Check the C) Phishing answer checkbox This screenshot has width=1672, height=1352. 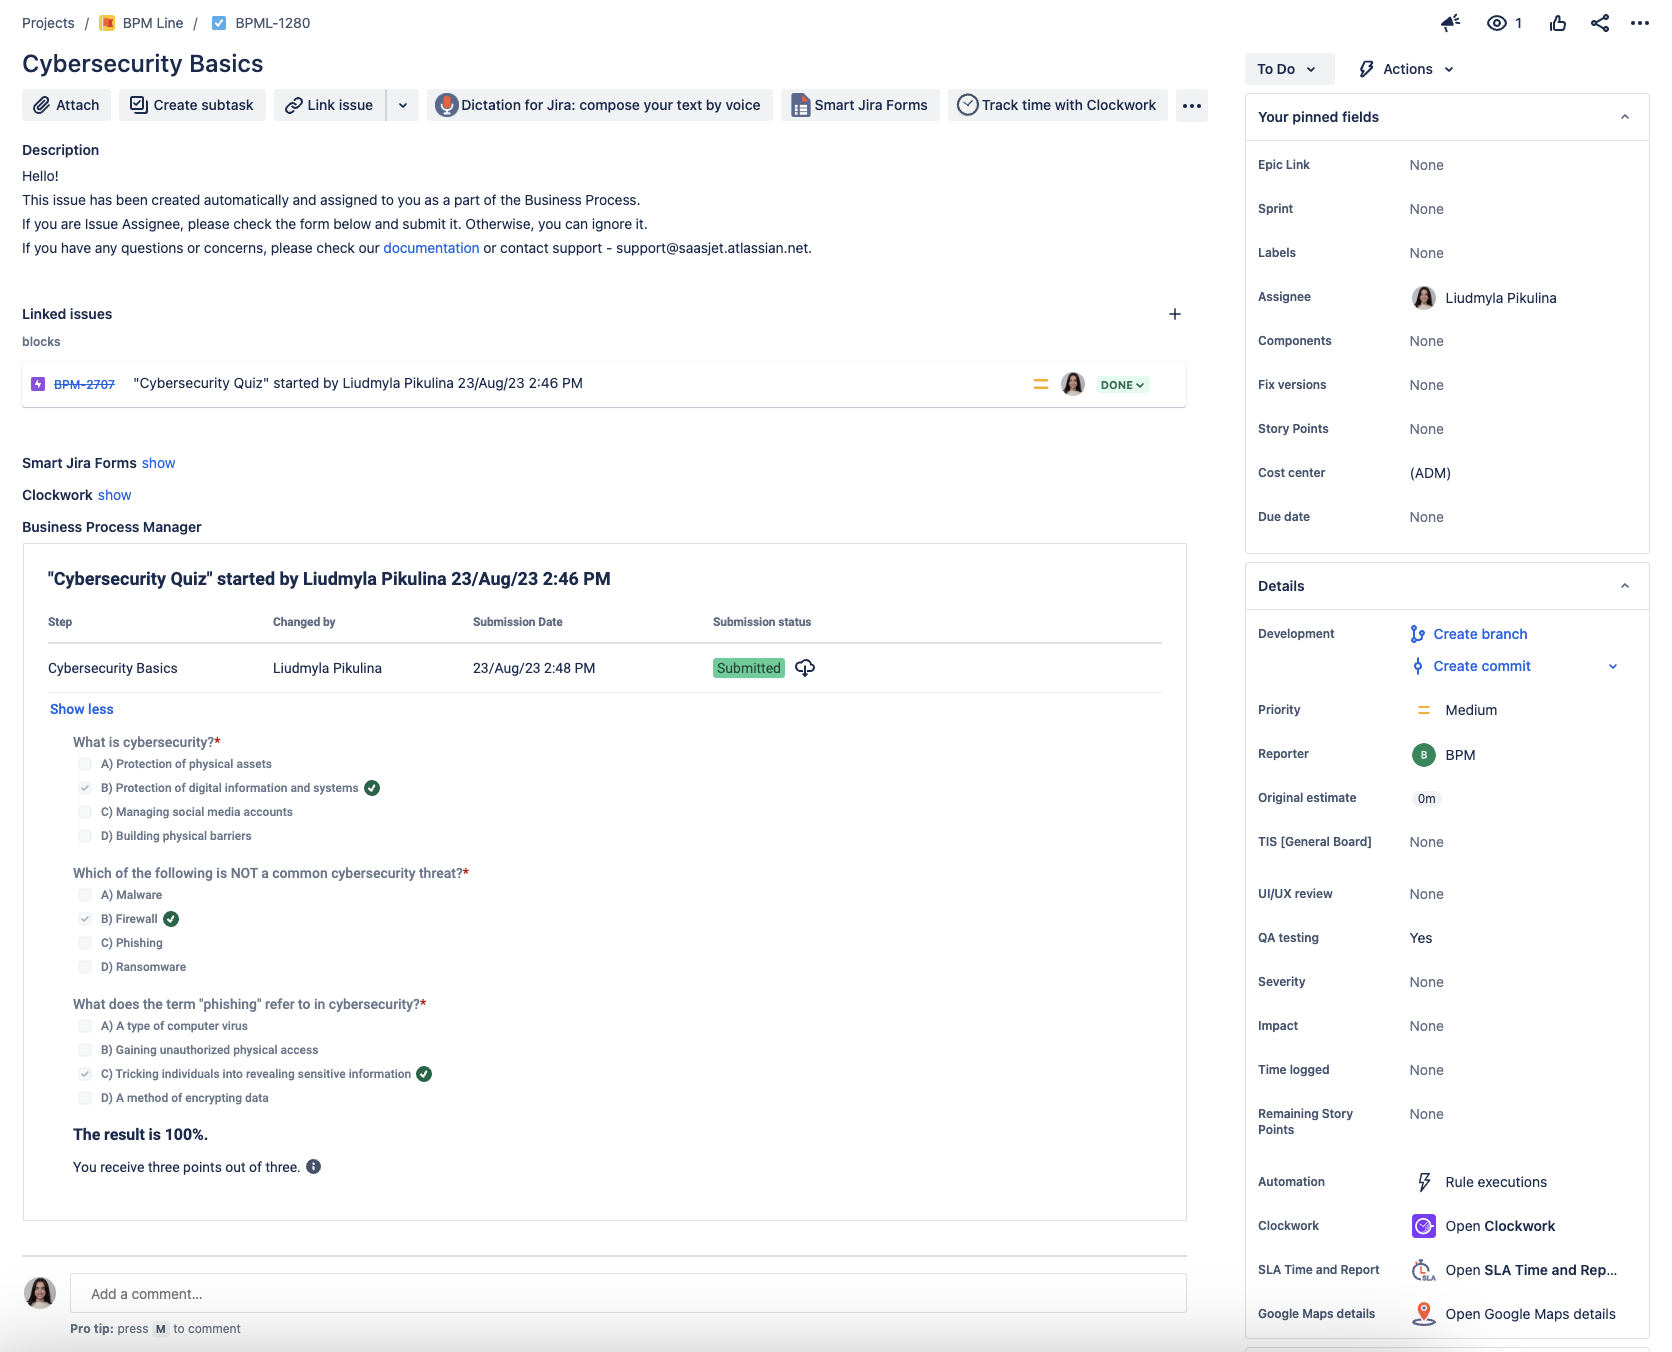85,943
